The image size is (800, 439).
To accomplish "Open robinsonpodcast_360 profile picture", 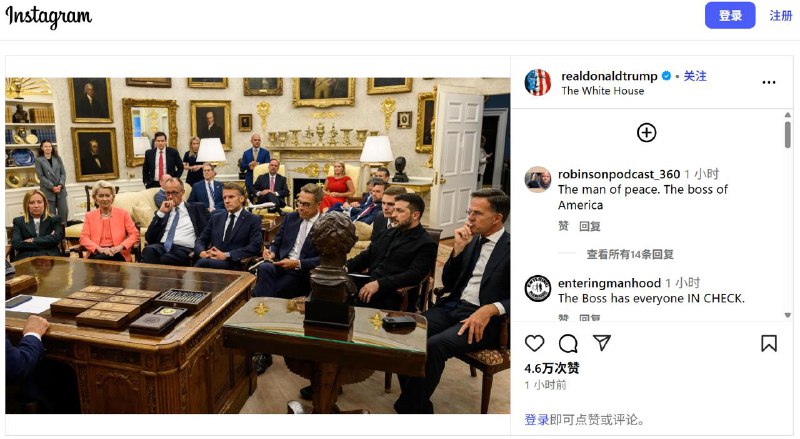I will pyautogui.click(x=538, y=180).
